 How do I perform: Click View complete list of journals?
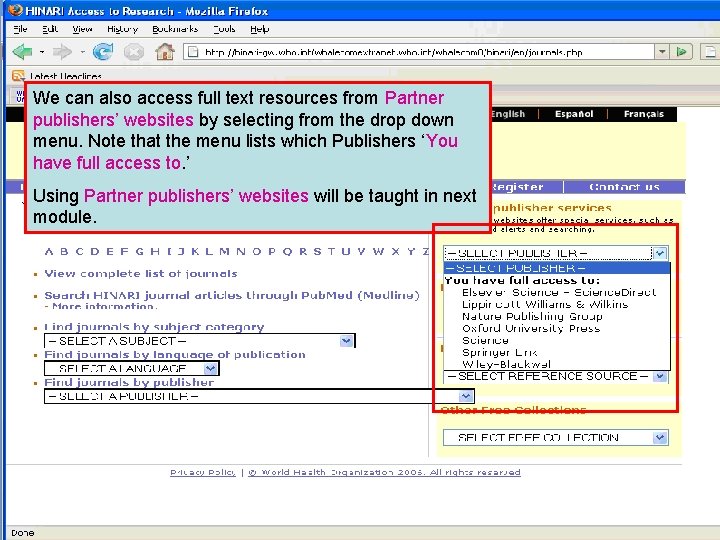(x=141, y=274)
